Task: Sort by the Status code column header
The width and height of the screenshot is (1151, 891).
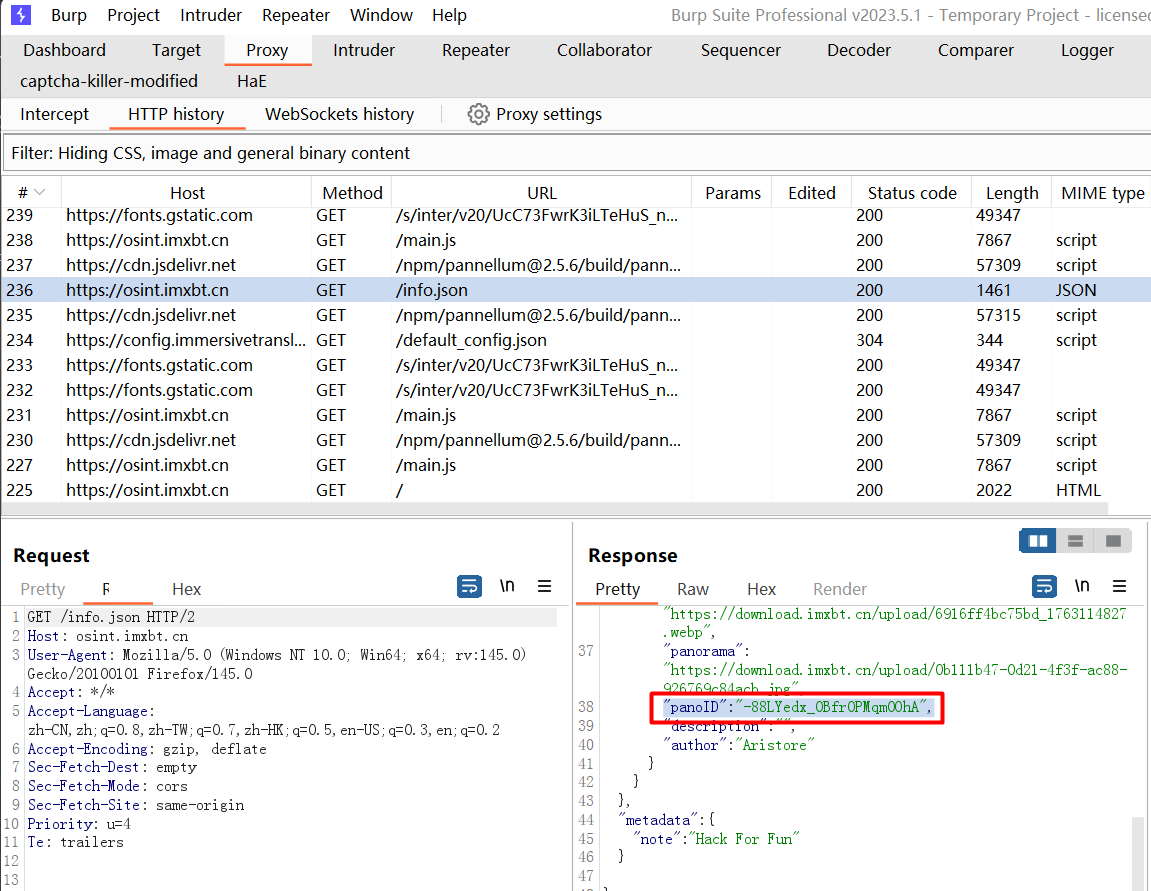Action: (911, 193)
